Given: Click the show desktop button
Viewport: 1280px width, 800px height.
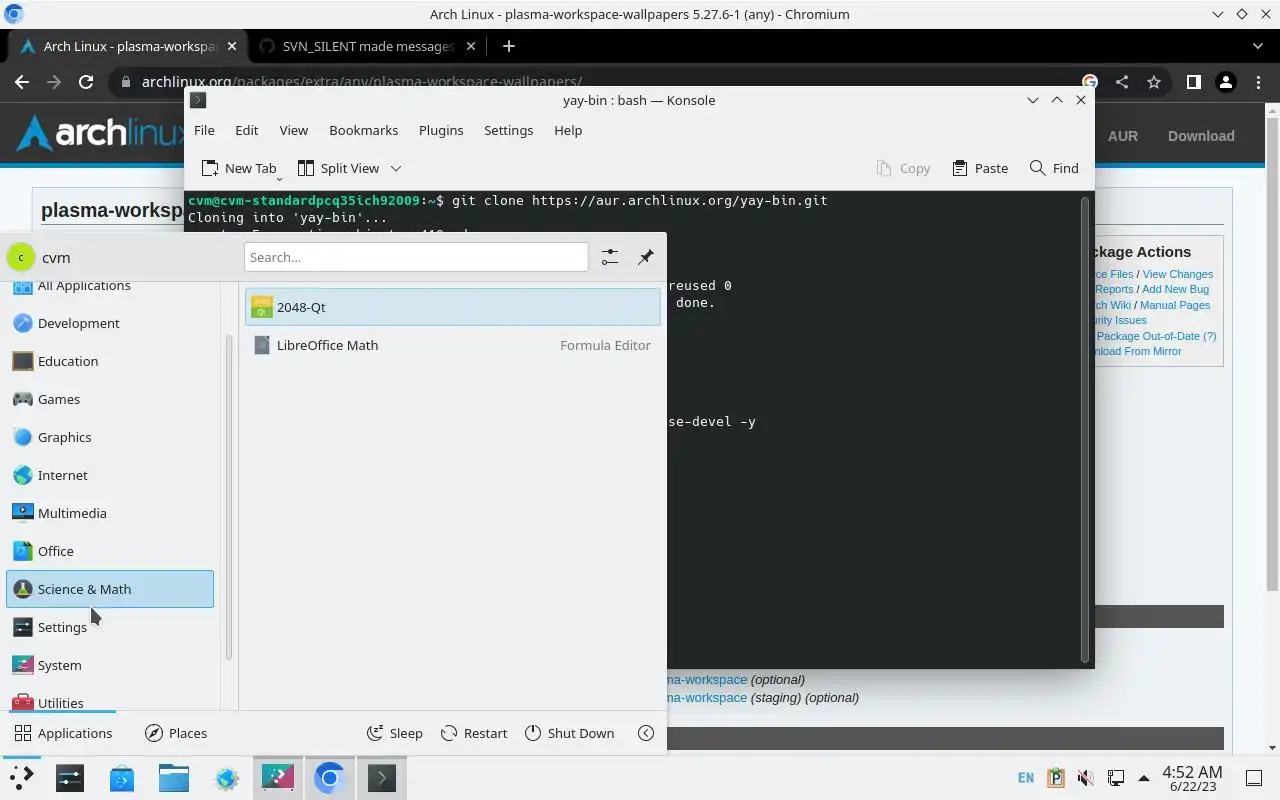Looking at the screenshot, I should tap(1253, 778).
